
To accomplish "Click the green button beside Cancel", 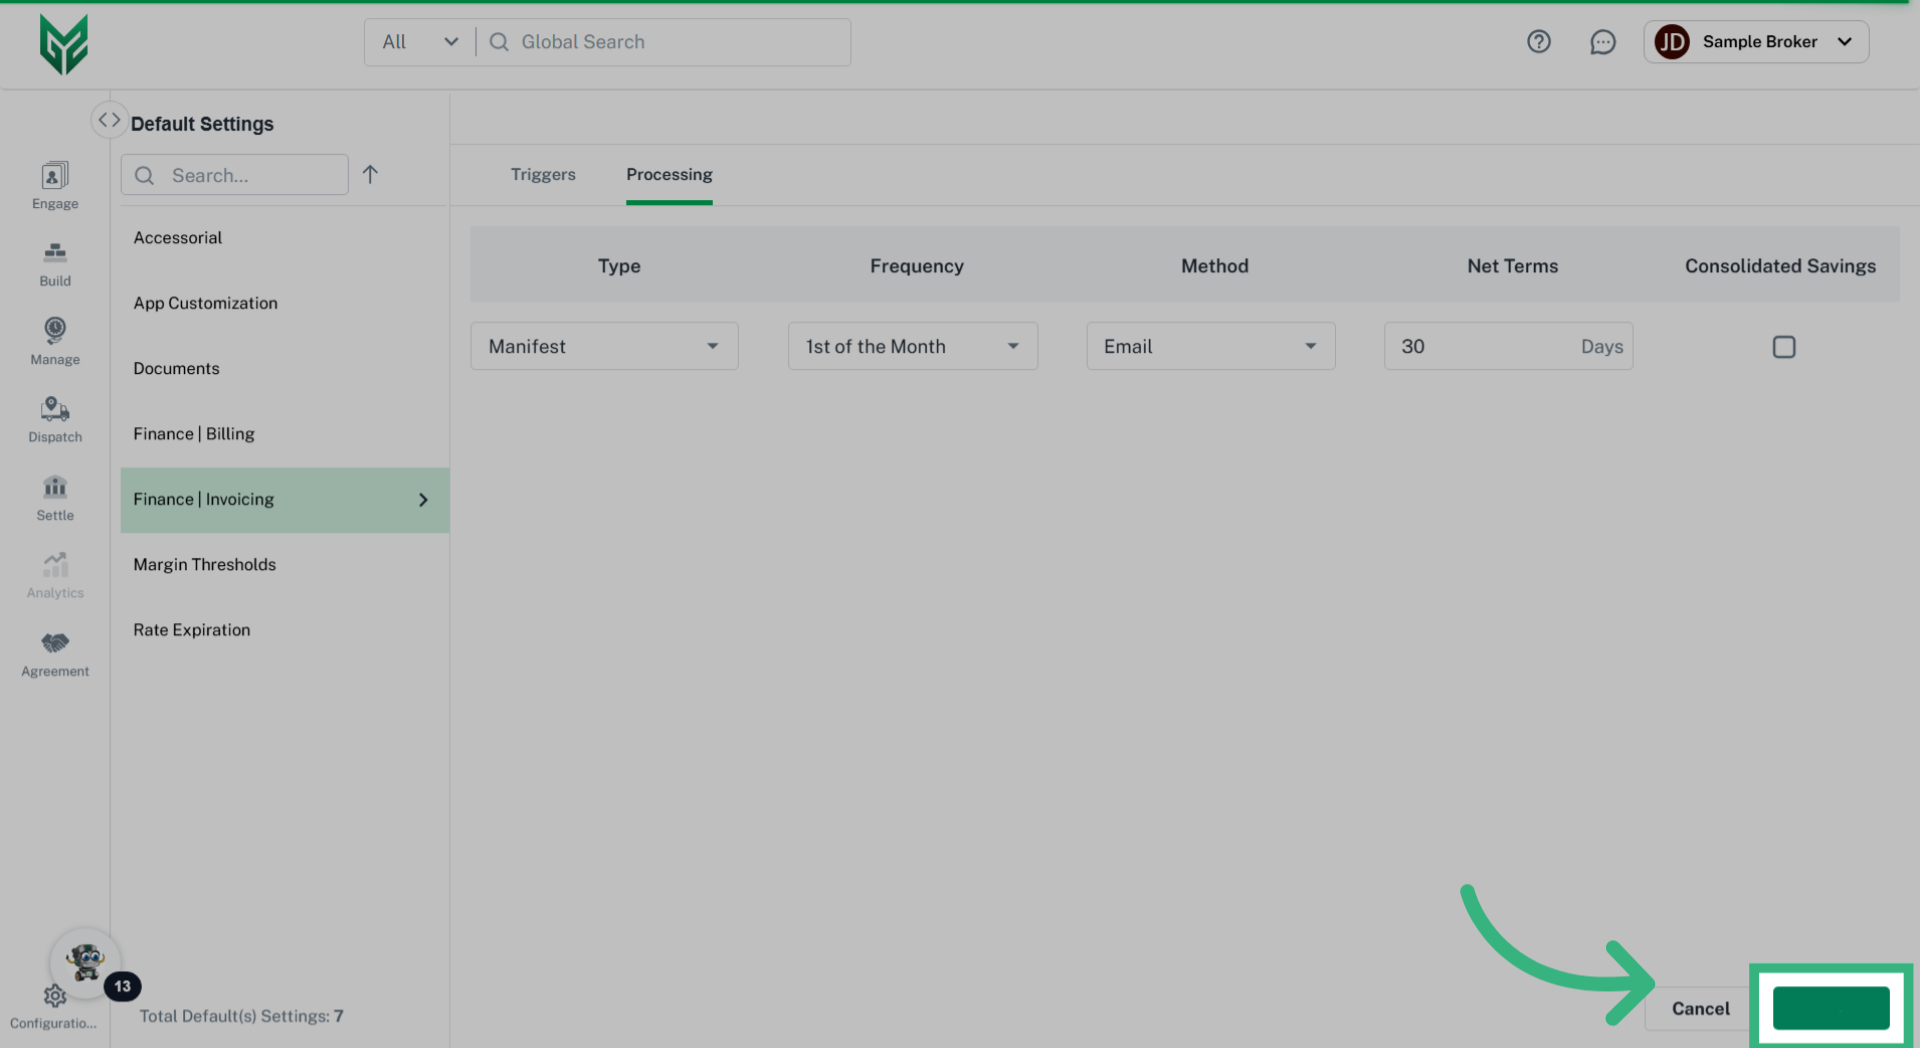I will [x=1831, y=1008].
